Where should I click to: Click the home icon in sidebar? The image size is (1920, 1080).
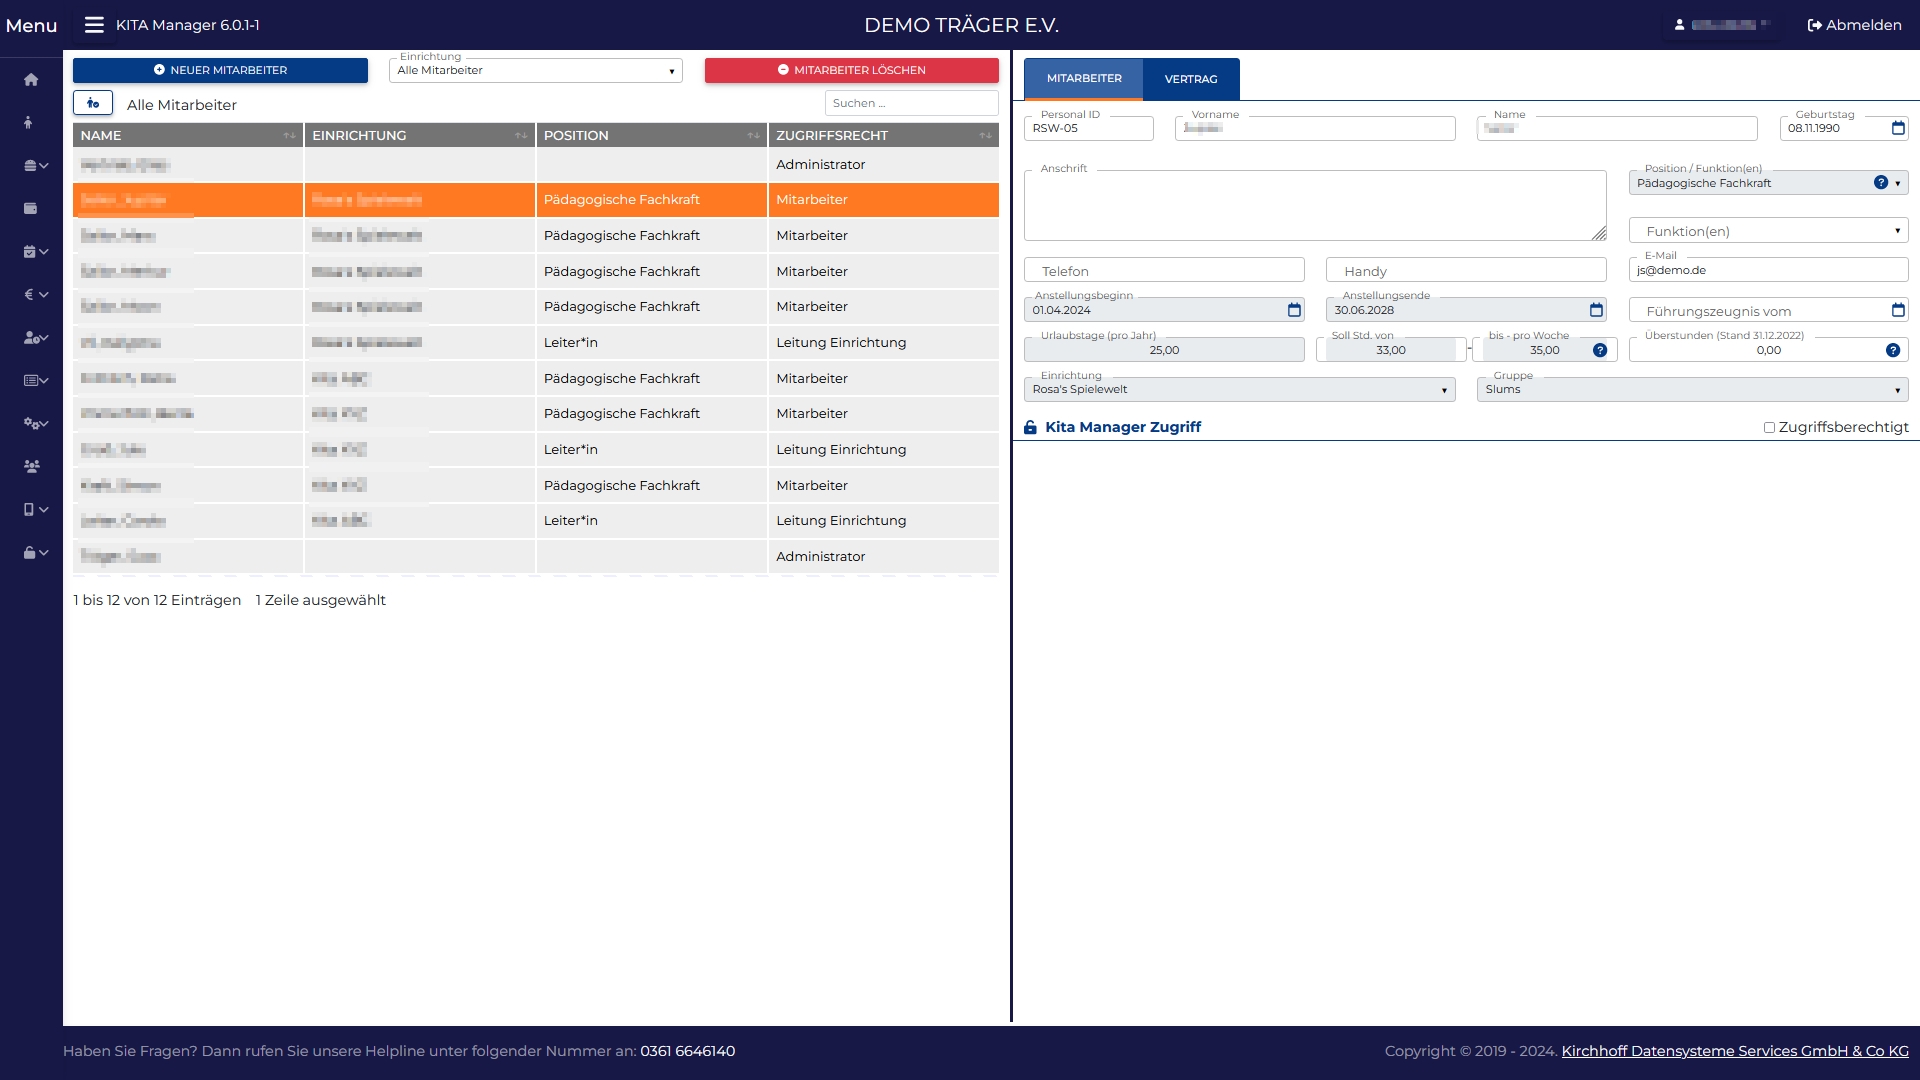point(31,80)
